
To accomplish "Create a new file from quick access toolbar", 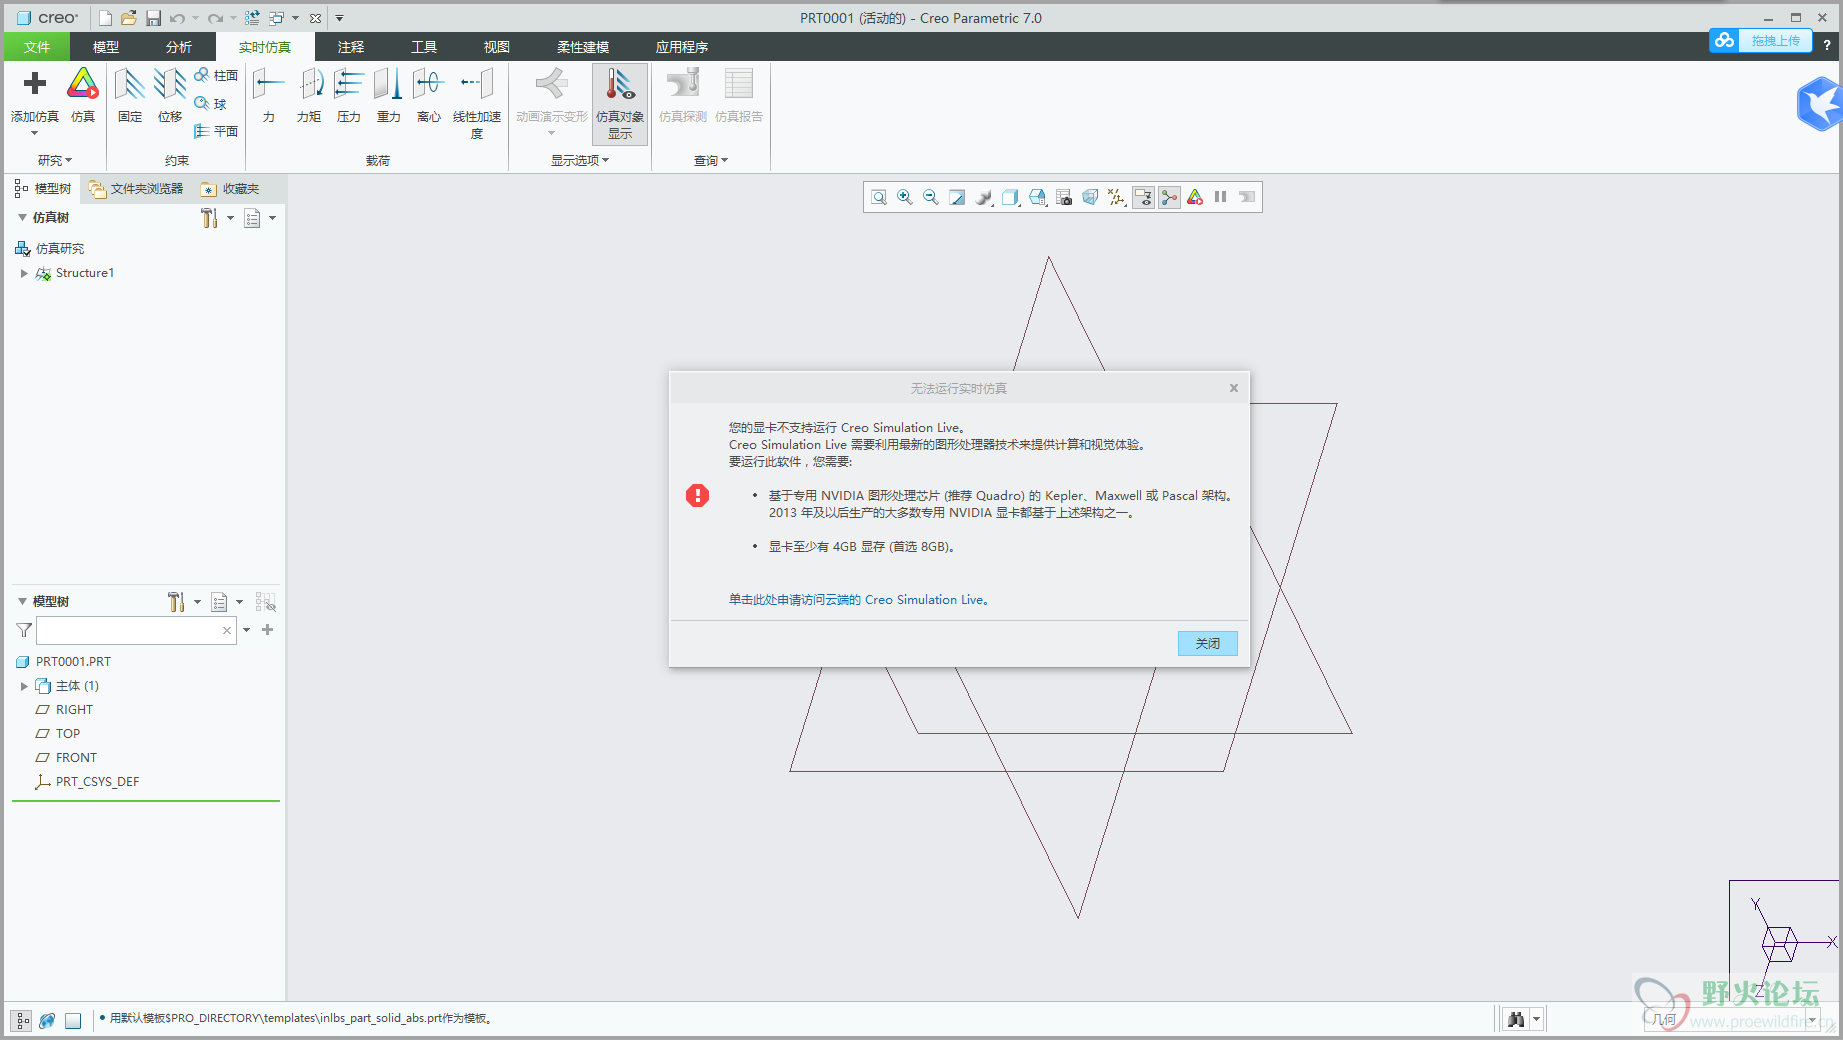I will coord(105,18).
